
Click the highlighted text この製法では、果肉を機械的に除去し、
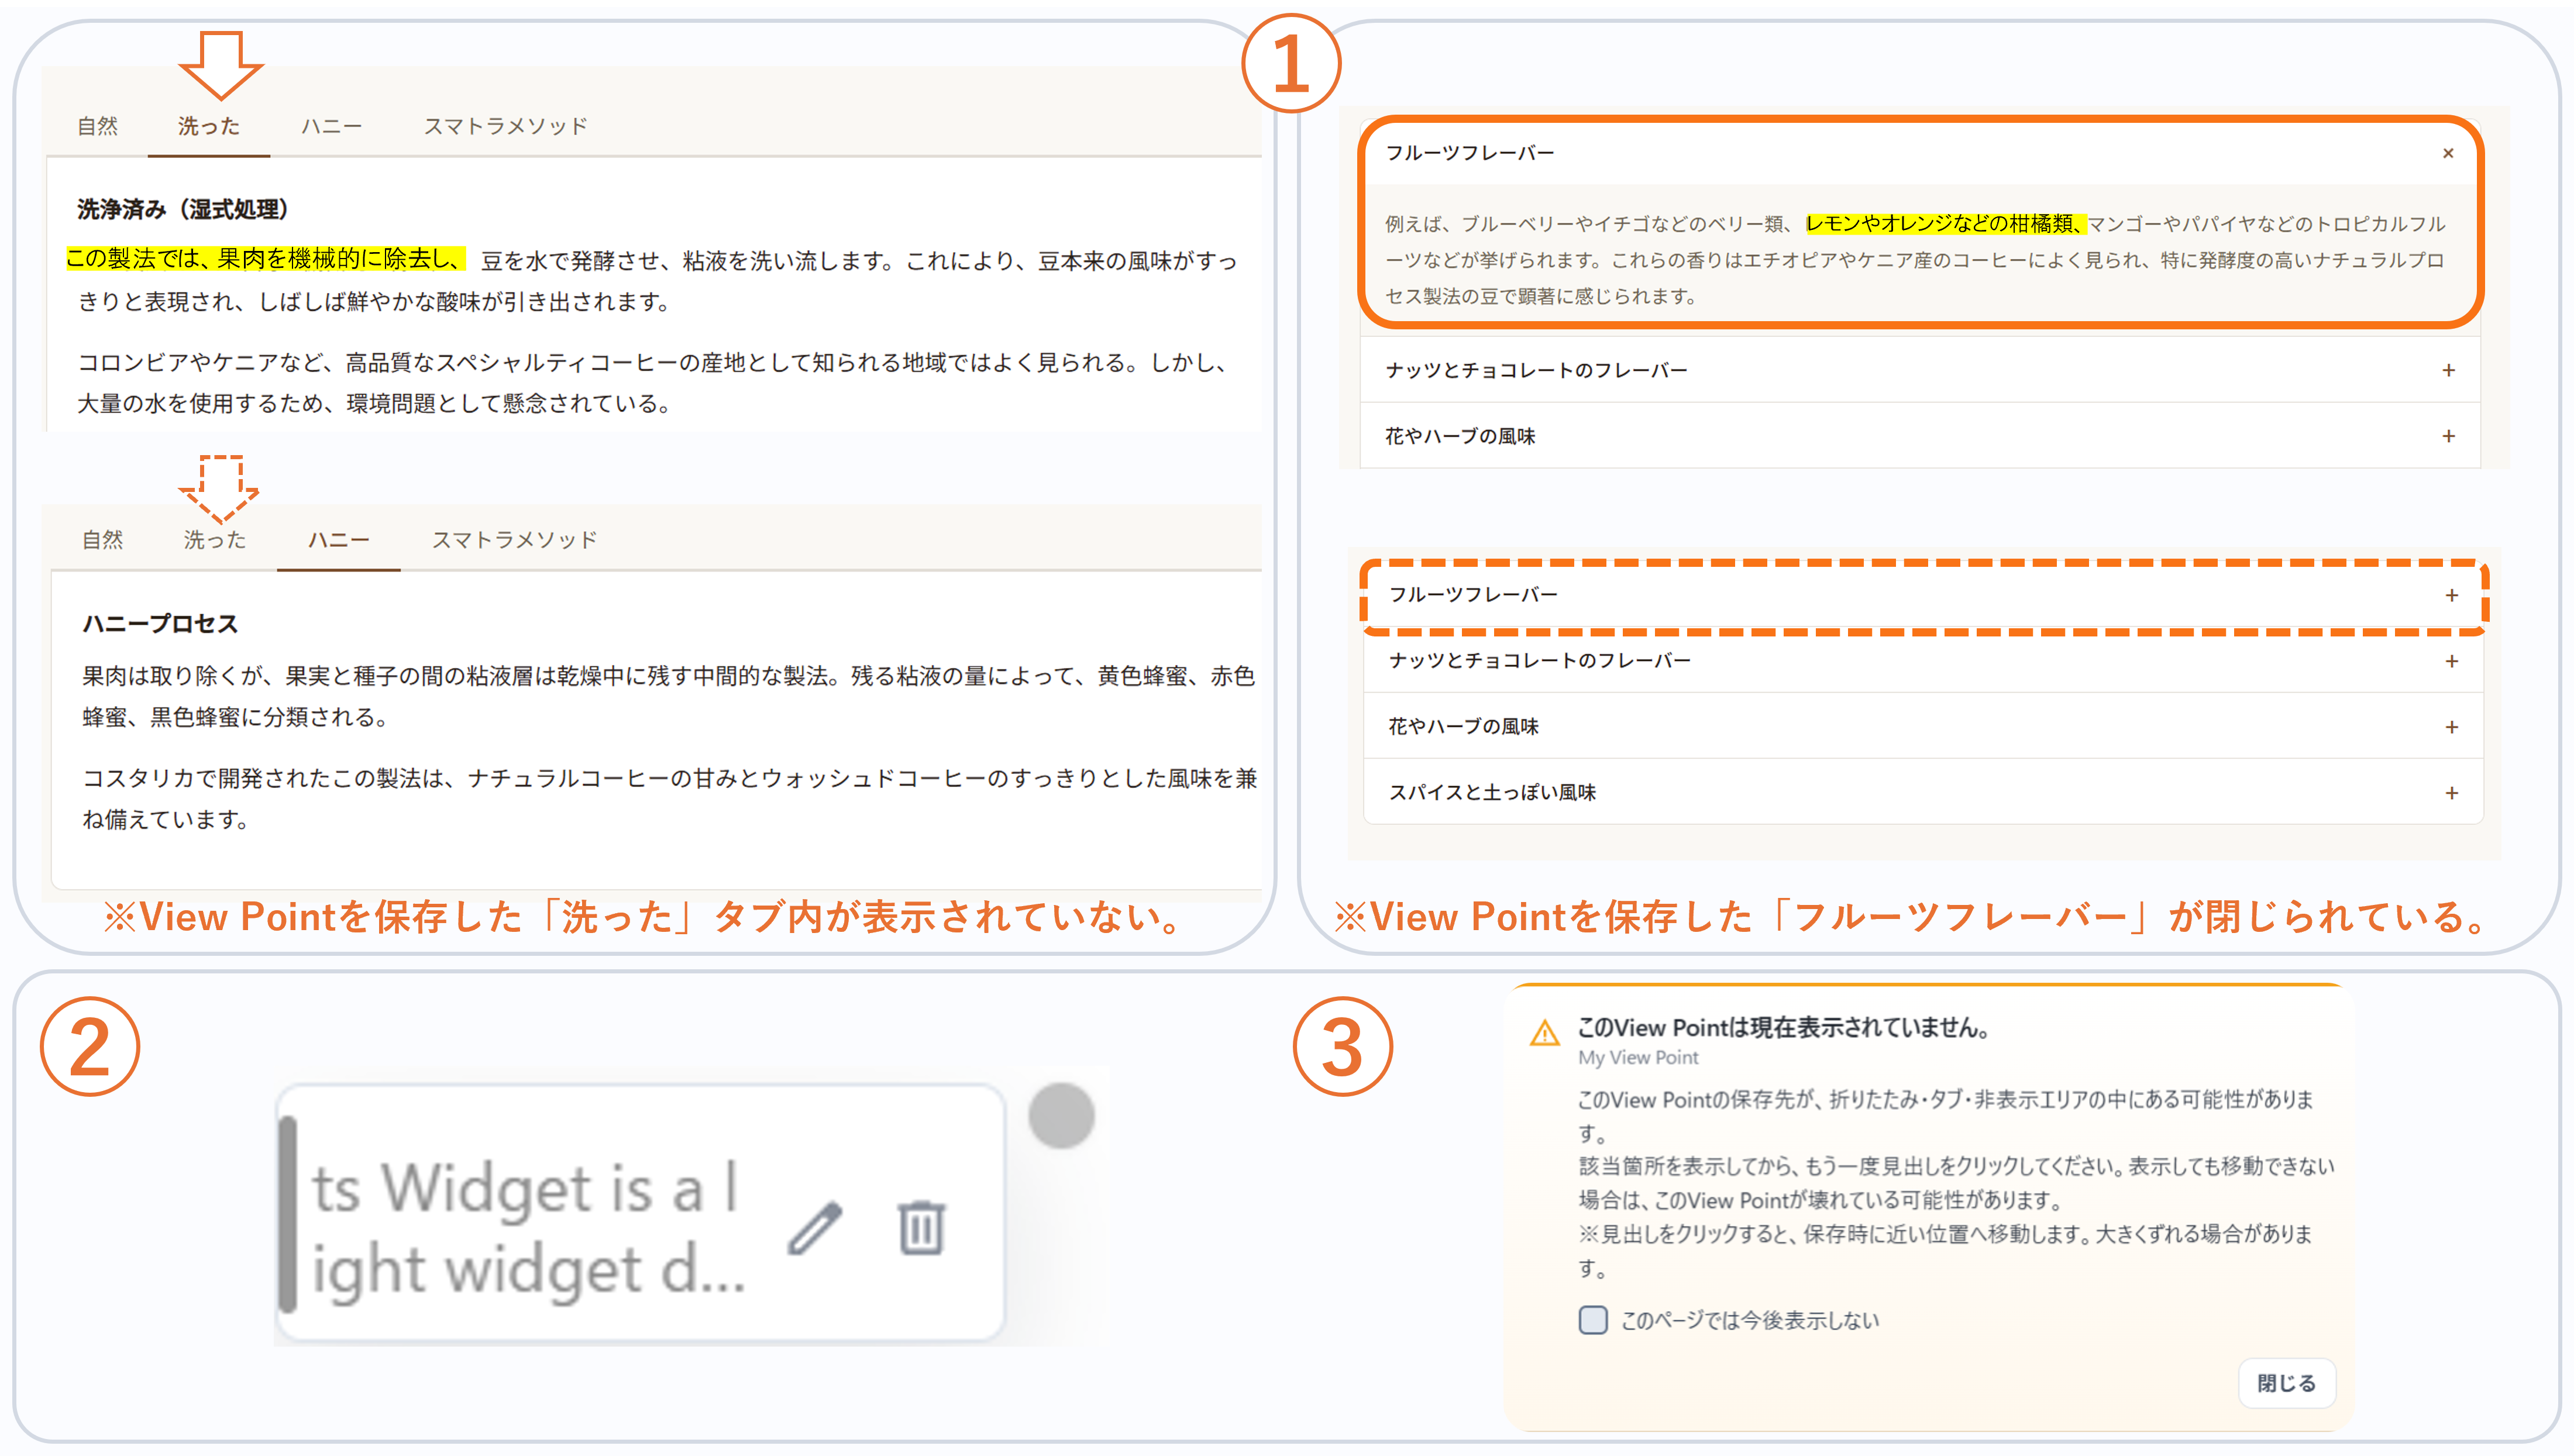pyautogui.click(x=265, y=259)
